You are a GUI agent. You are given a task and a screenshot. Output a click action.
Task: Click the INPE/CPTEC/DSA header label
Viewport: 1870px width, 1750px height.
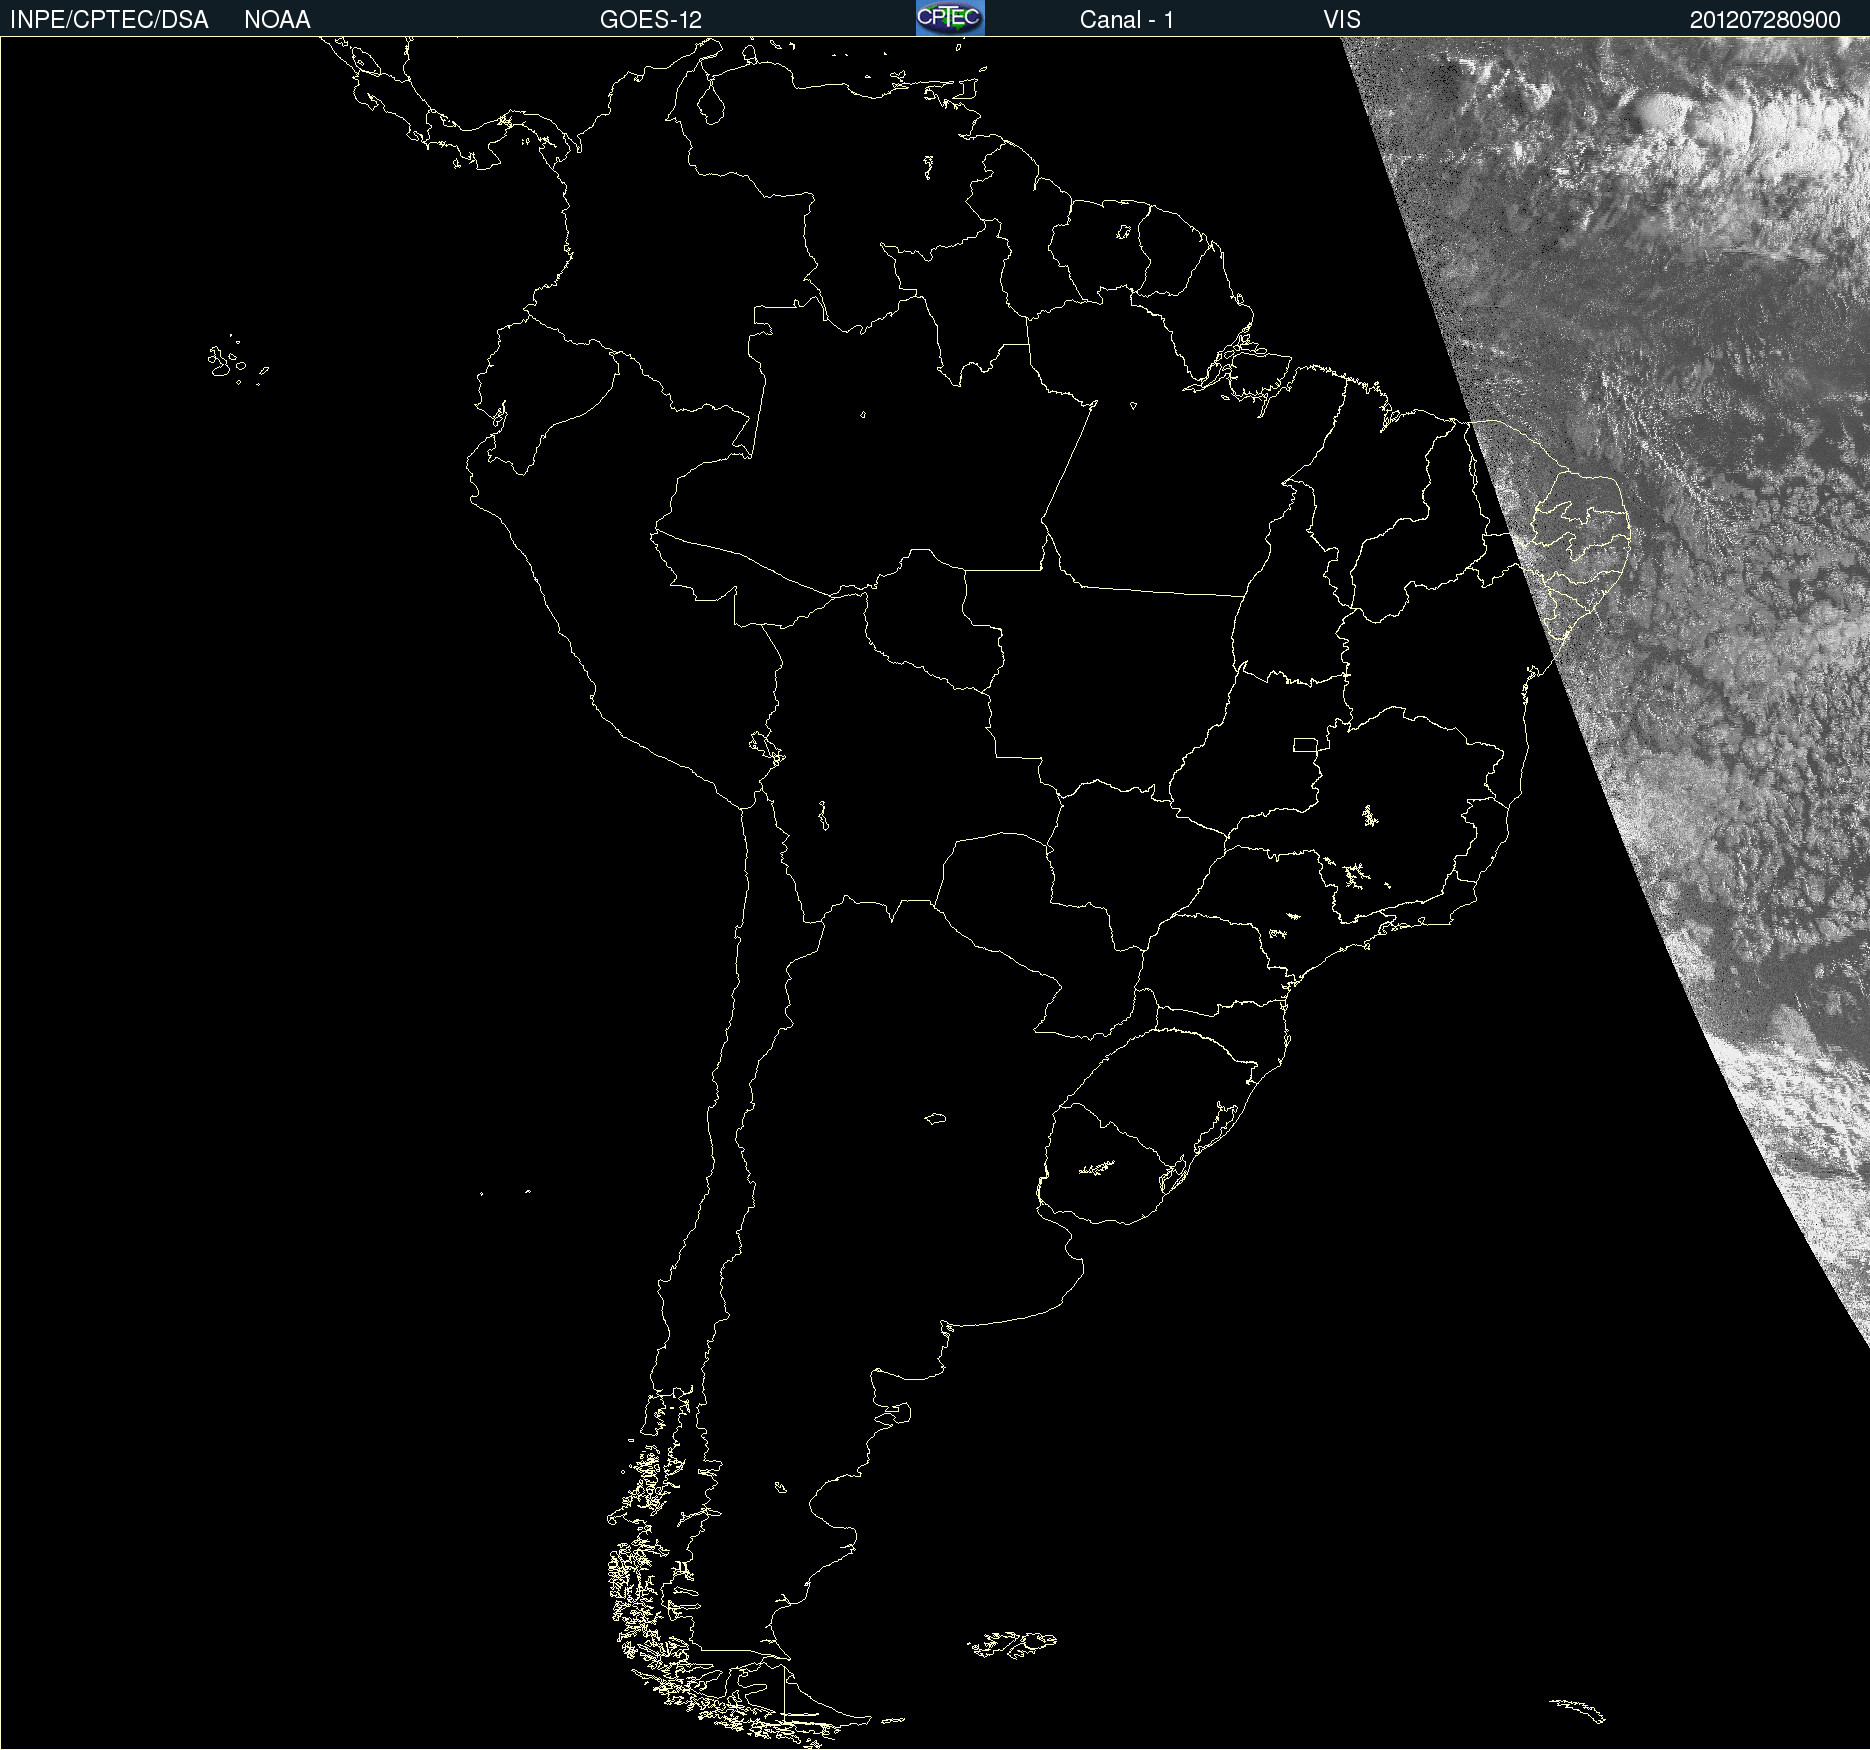(x=109, y=20)
